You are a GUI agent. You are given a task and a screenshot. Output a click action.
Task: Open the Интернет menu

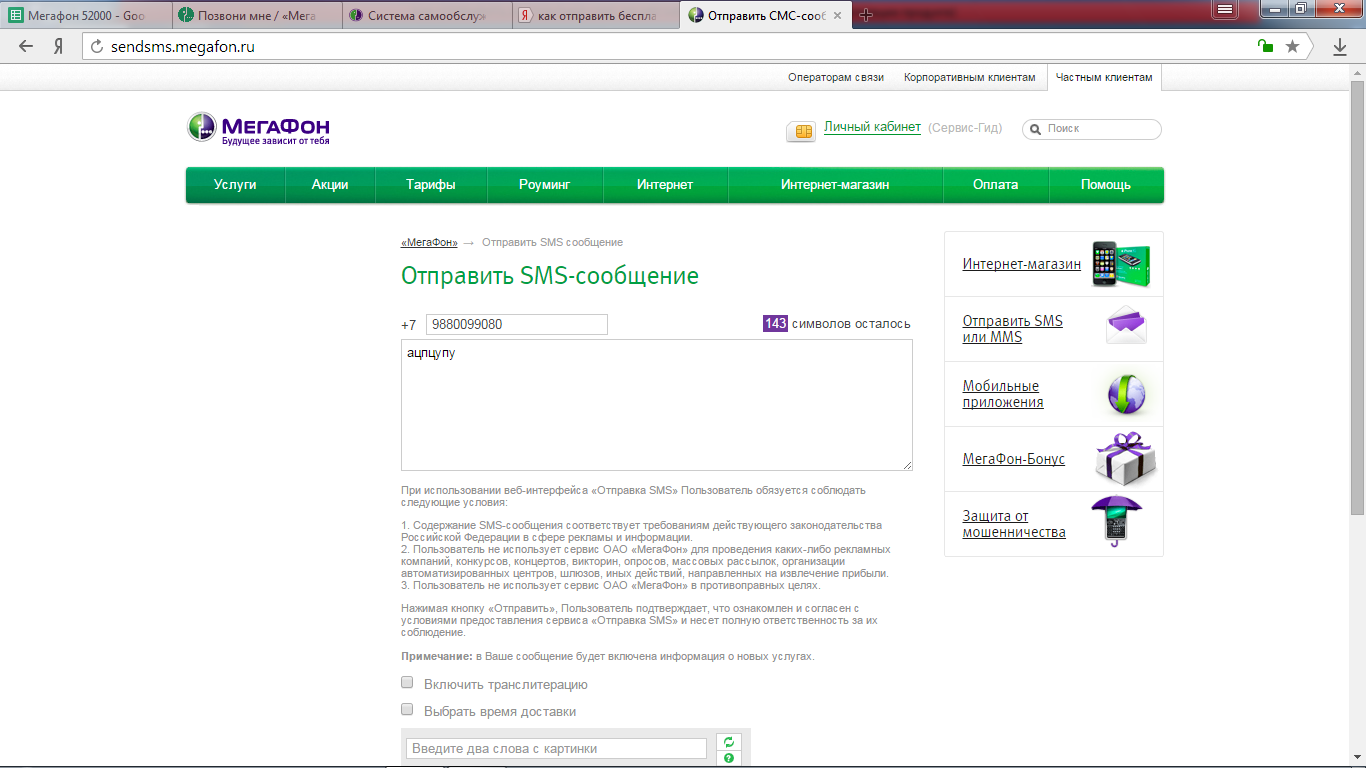click(665, 185)
